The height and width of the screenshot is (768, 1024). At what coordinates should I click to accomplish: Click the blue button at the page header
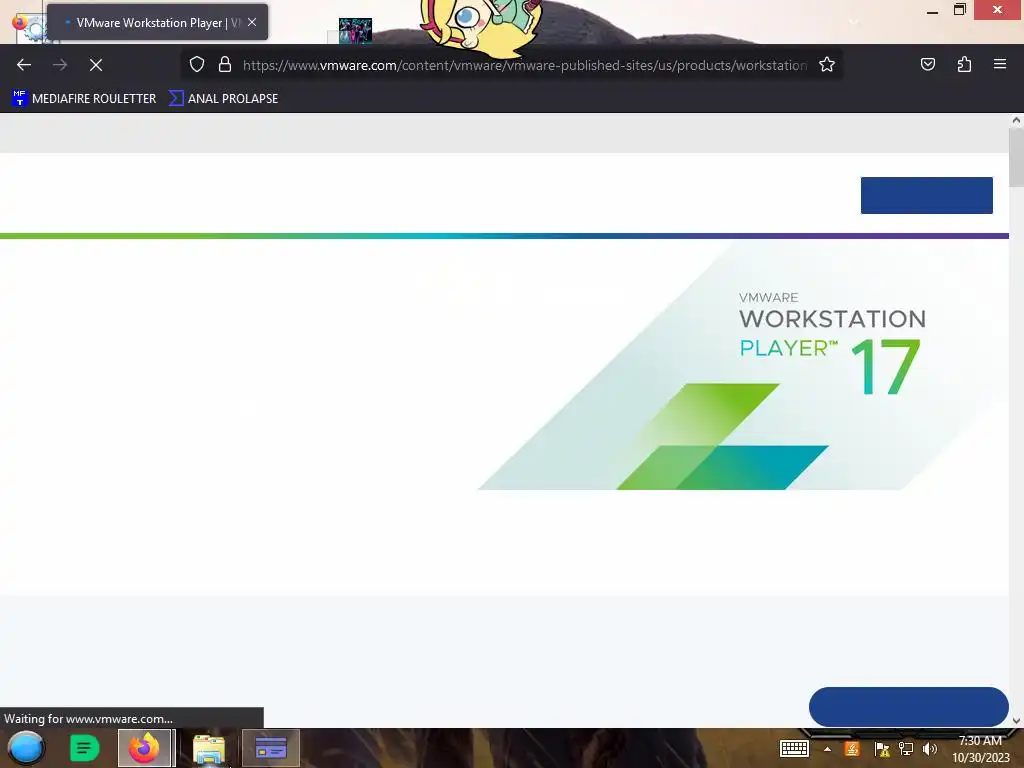926,195
